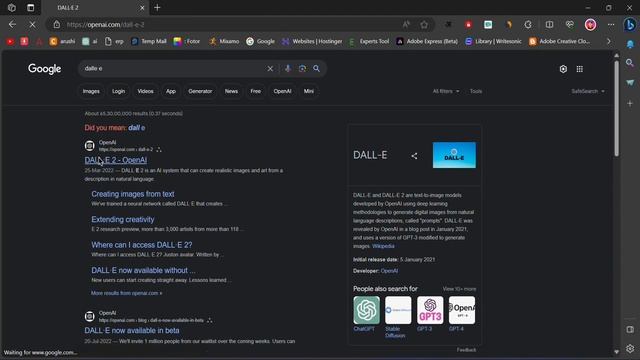Open Creating images from text link
Image resolution: width=640 pixels, height=360 pixels.
coord(133,194)
